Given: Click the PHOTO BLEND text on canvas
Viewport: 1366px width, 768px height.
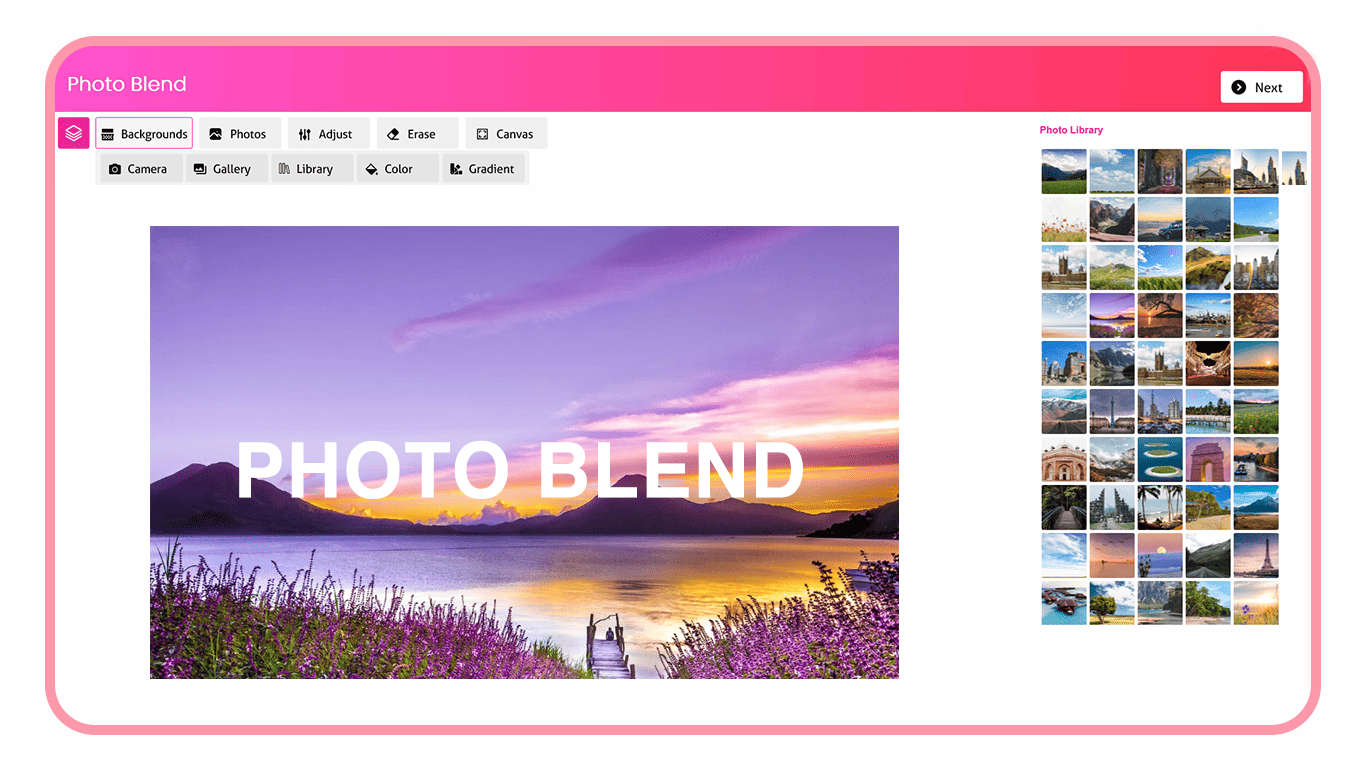Looking at the screenshot, I should point(520,470).
